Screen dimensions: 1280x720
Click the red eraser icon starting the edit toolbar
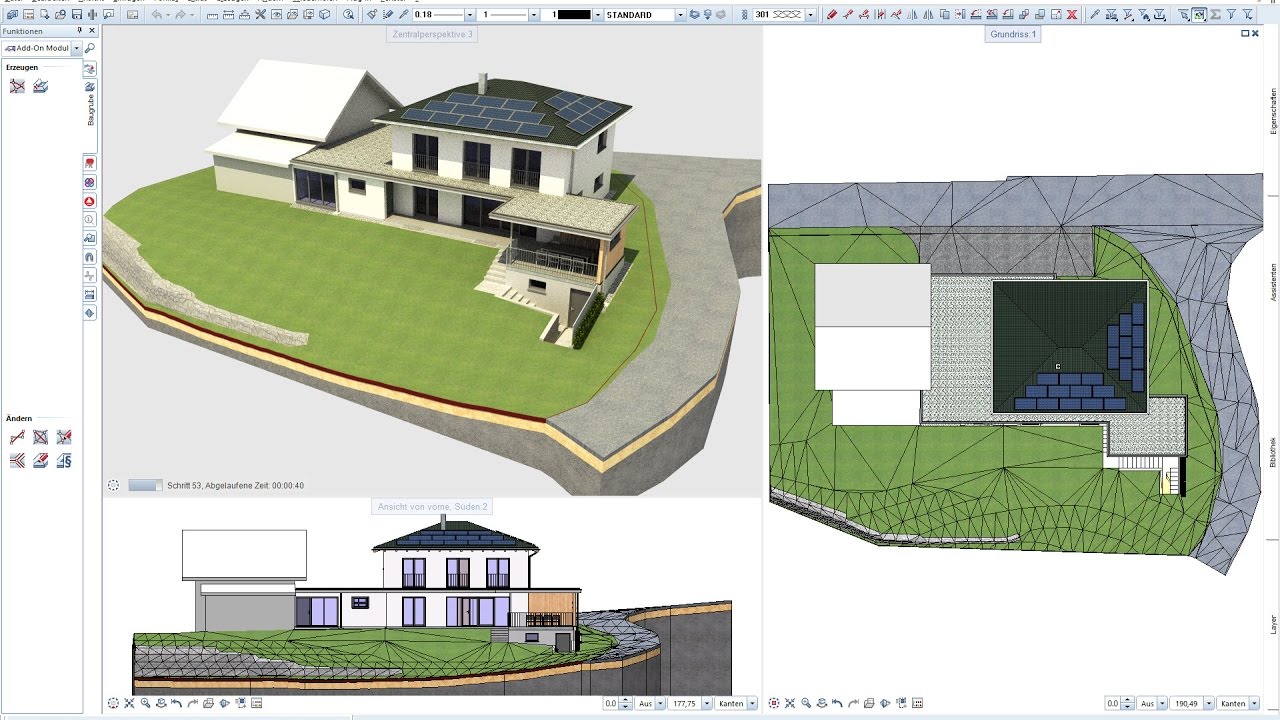(832, 15)
